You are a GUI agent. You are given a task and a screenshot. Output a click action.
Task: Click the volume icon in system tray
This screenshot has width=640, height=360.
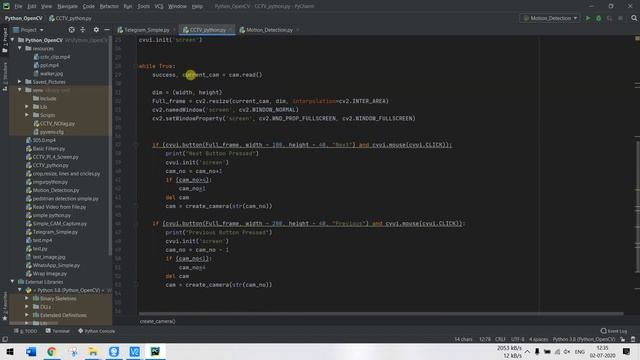567,352
